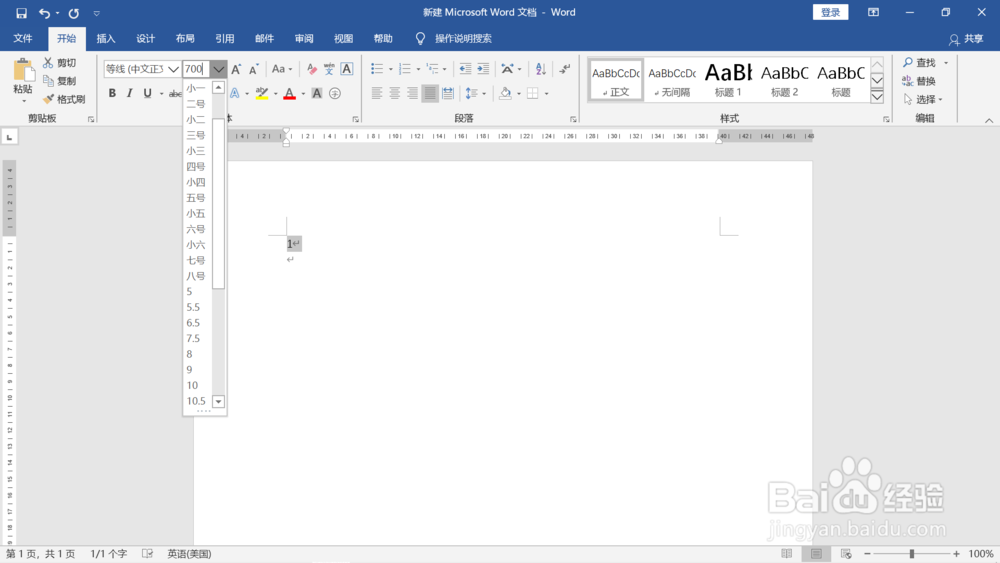This screenshot has height=563, width=1000.
Task: Copy selection with 复制
Action: pos(60,81)
